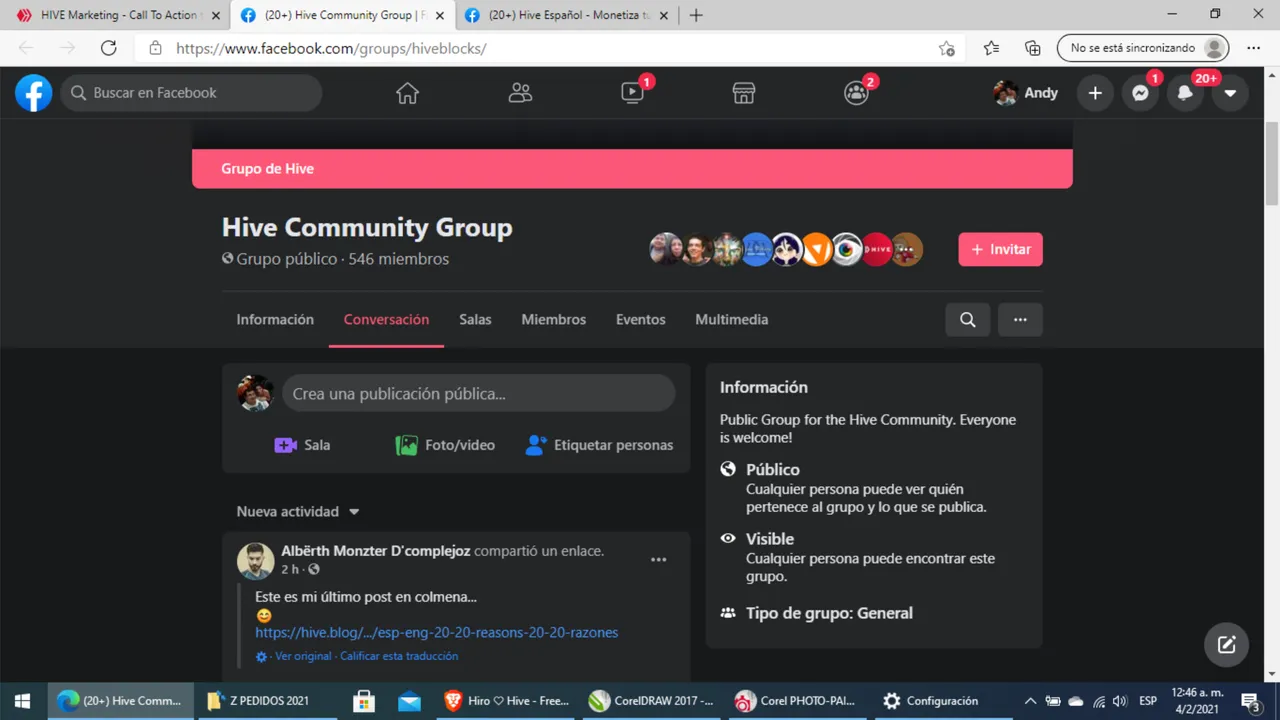The image size is (1280, 720).
Task: Go back with browser back arrow
Action: [x=26, y=48]
